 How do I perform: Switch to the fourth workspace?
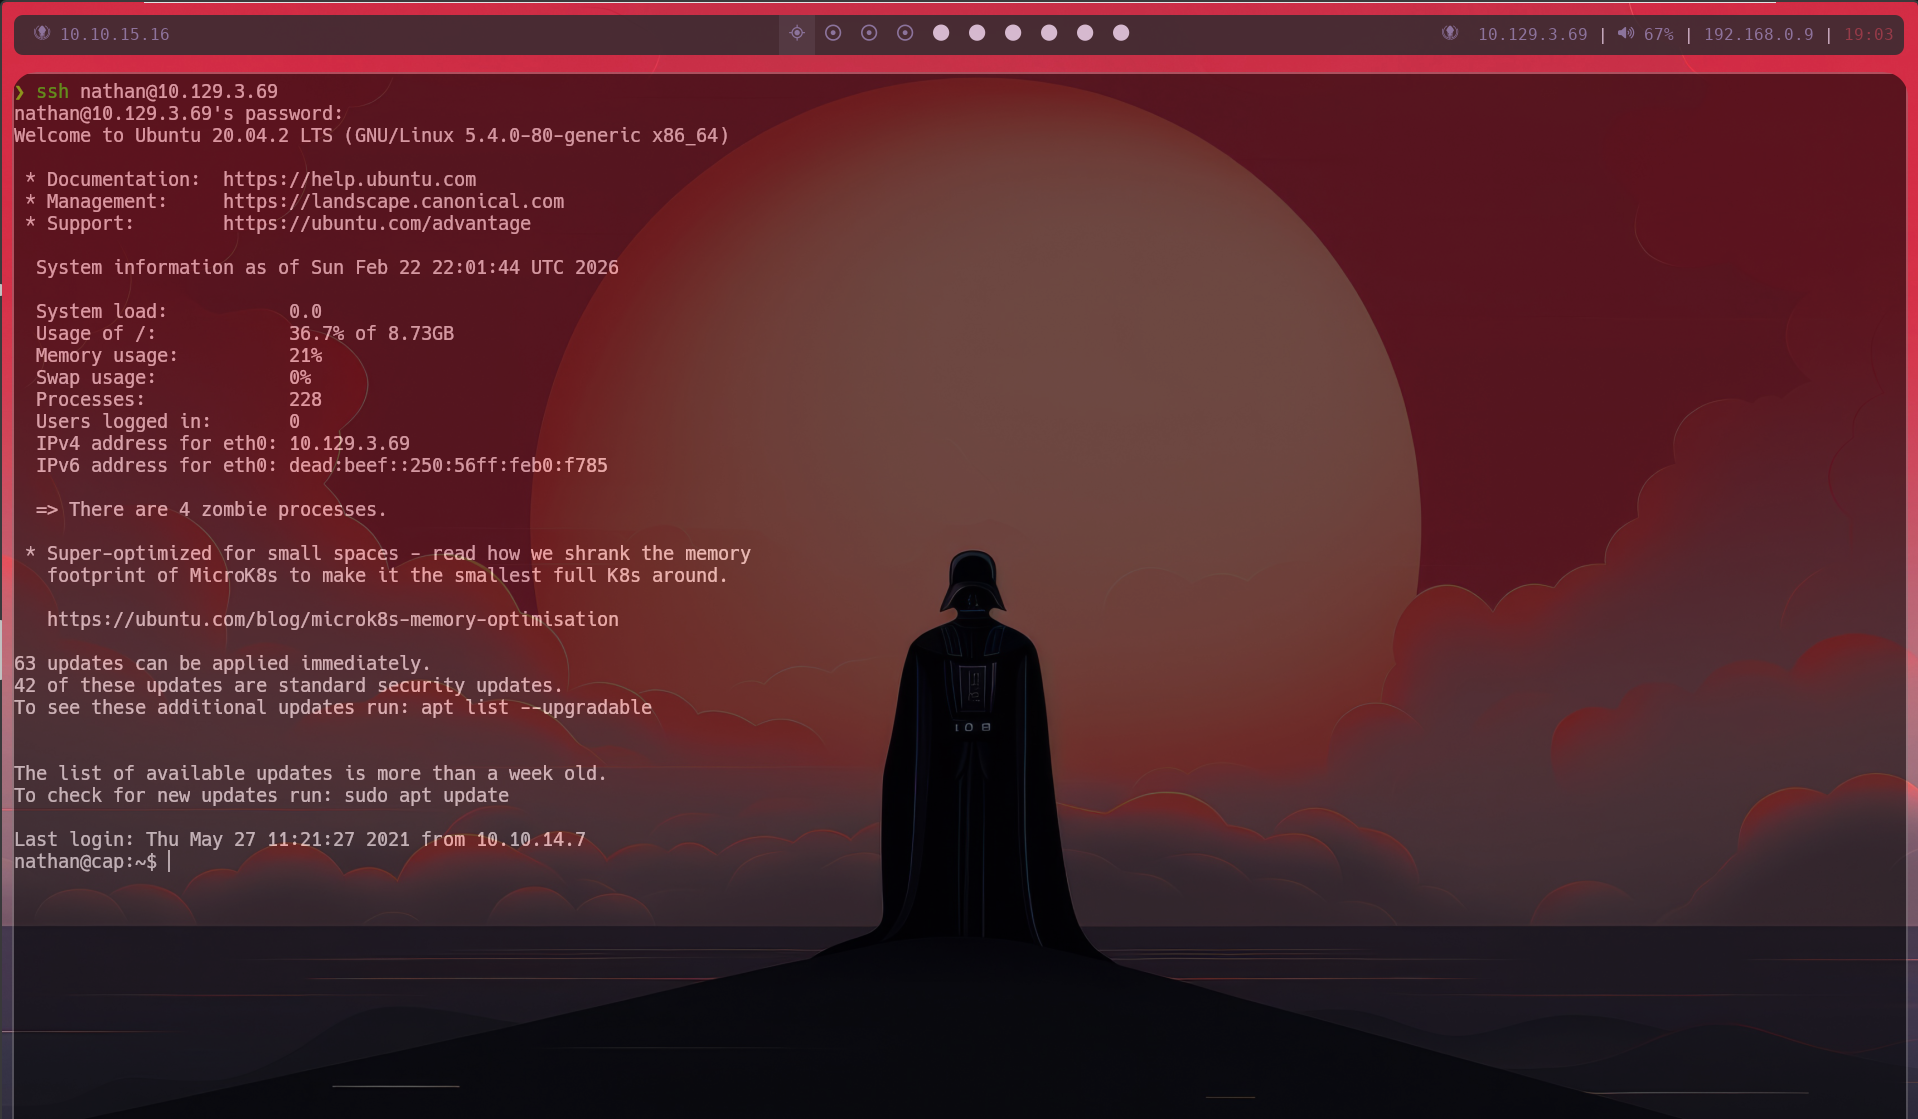tap(905, 33)
